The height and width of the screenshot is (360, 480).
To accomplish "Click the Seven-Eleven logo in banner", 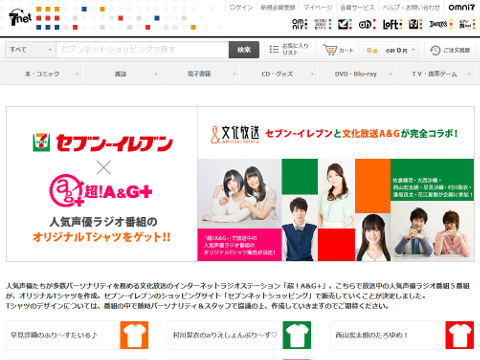I will coord(102,143).
